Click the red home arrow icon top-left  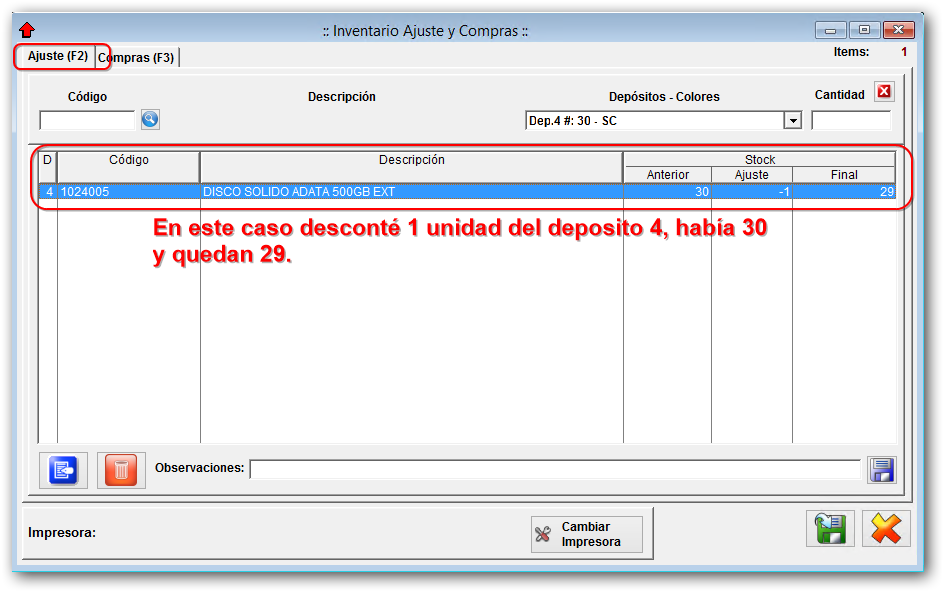pos(28,29)
